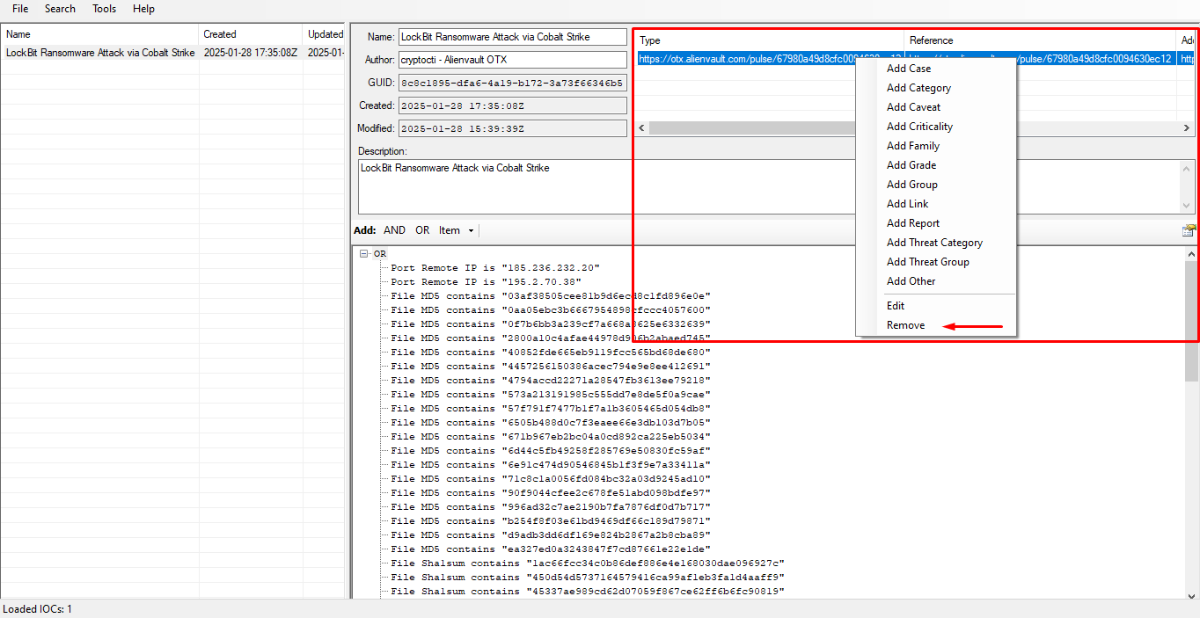Screen dimensions: 1200x618
Task: Select File MD5 contains "b254f8f03e61bd9469df66c189d79871"
Action: (551, 521)
